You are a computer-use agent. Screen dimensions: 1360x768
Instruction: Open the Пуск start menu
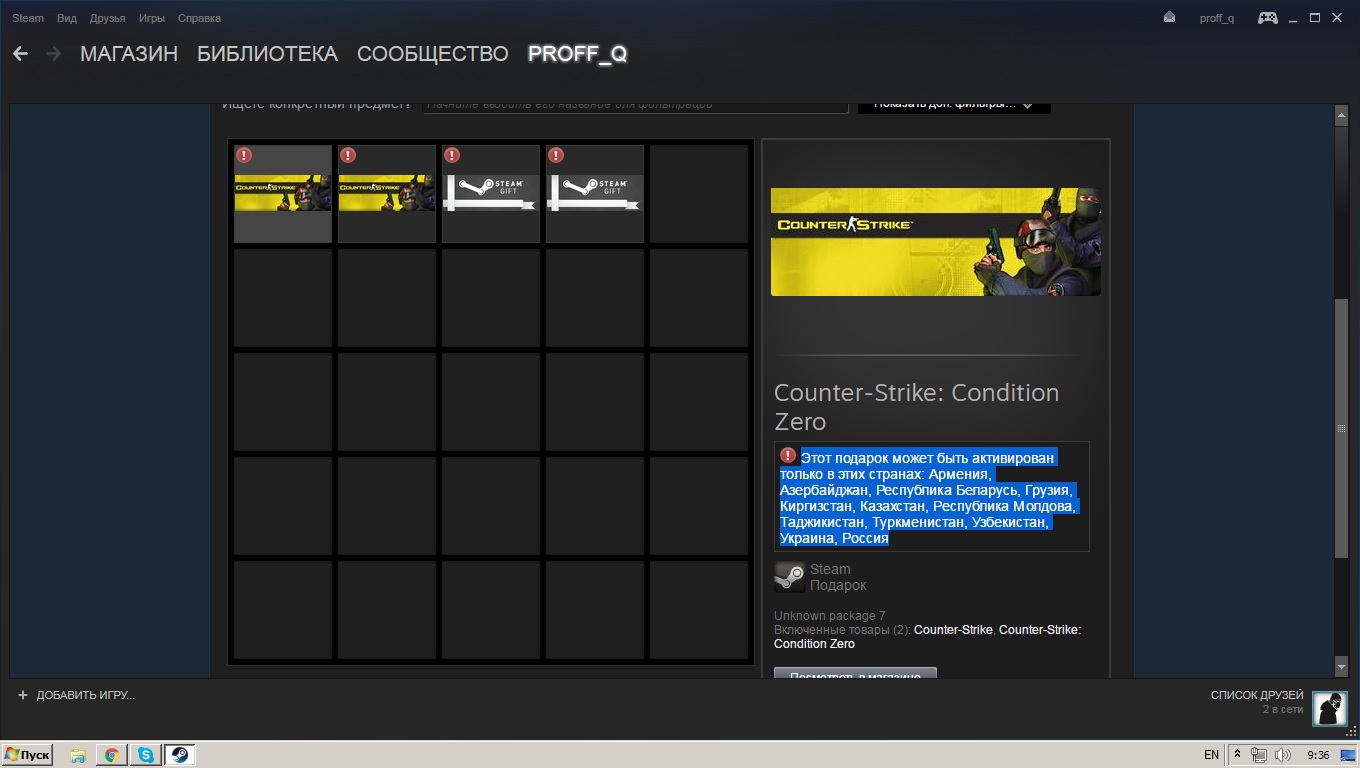click(27, 755)
